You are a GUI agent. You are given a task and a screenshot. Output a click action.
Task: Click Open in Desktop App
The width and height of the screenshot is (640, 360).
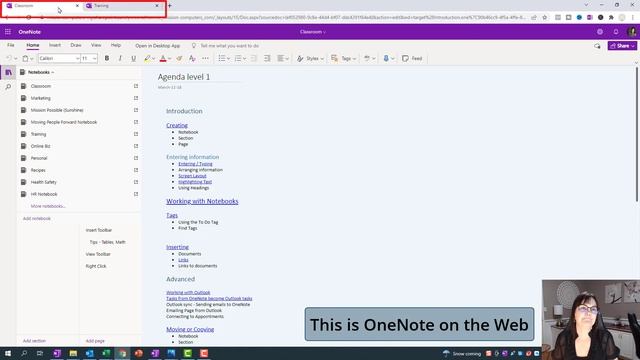point(158,46)
